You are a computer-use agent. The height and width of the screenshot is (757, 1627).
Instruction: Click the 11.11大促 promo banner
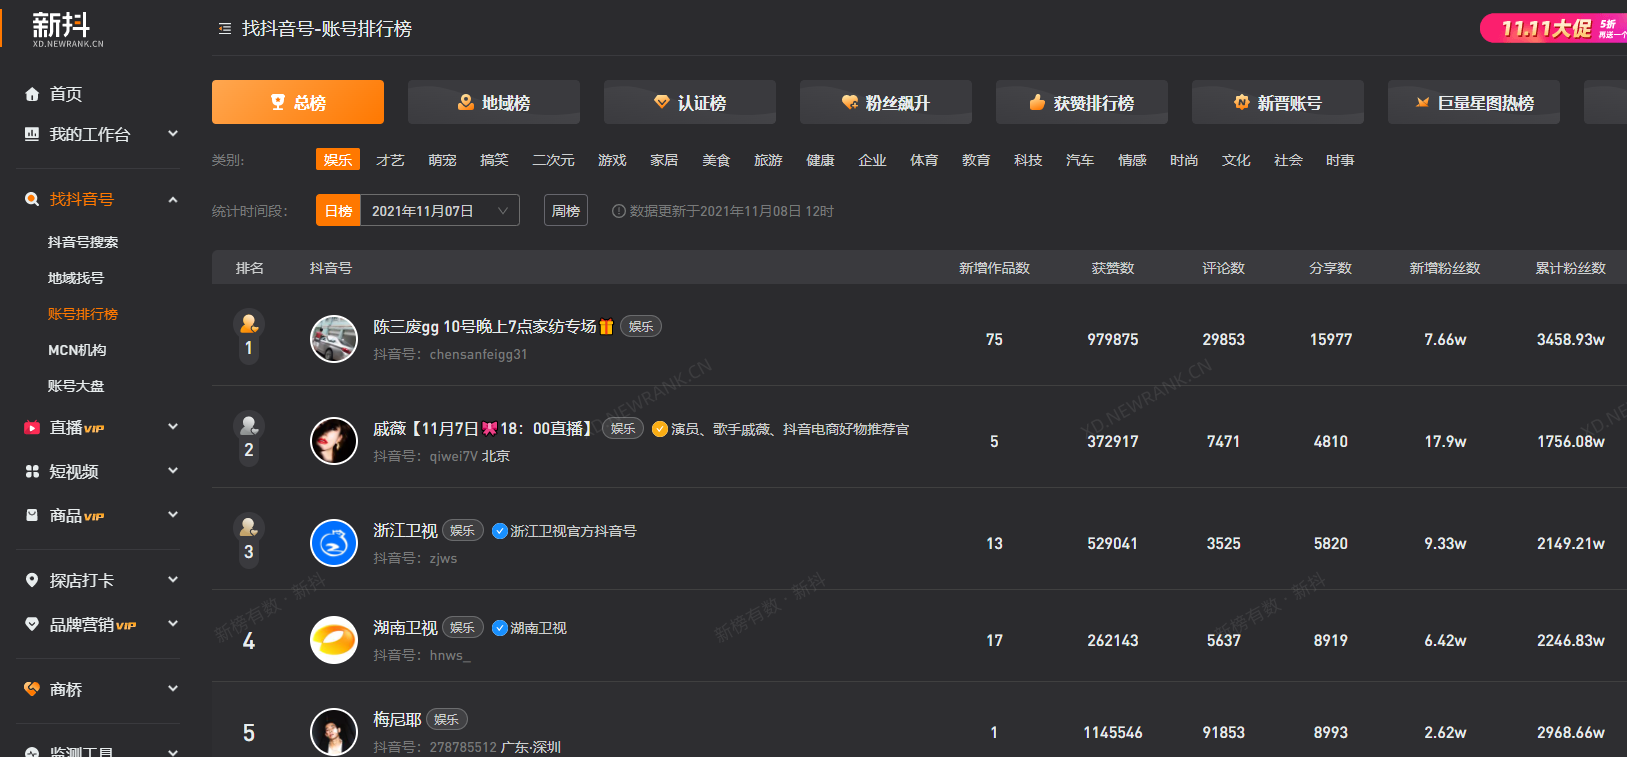point(1553,28)
